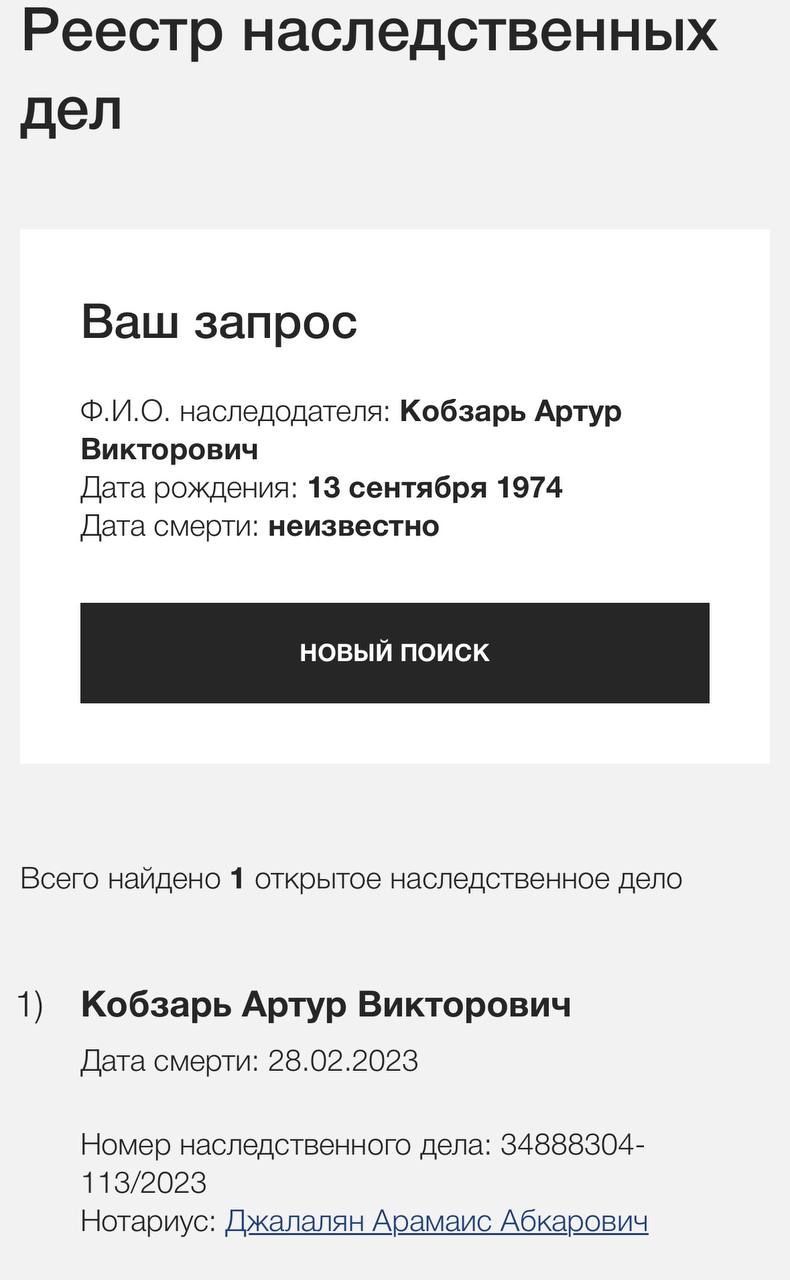Click bold Кобзарь Артур in query card
The width and height of the screenshot is (790, 1280).
point(510,412)
